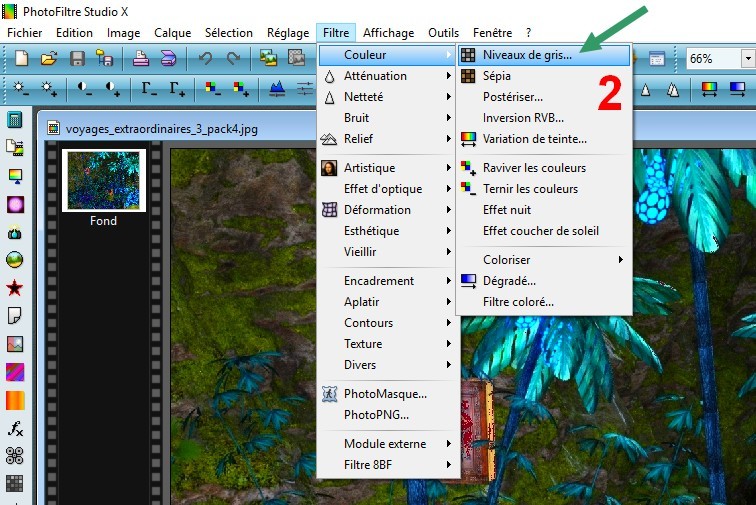Select Dégradé menu entry
Viewport: 756px width, 505px height.
click(544, 281)
